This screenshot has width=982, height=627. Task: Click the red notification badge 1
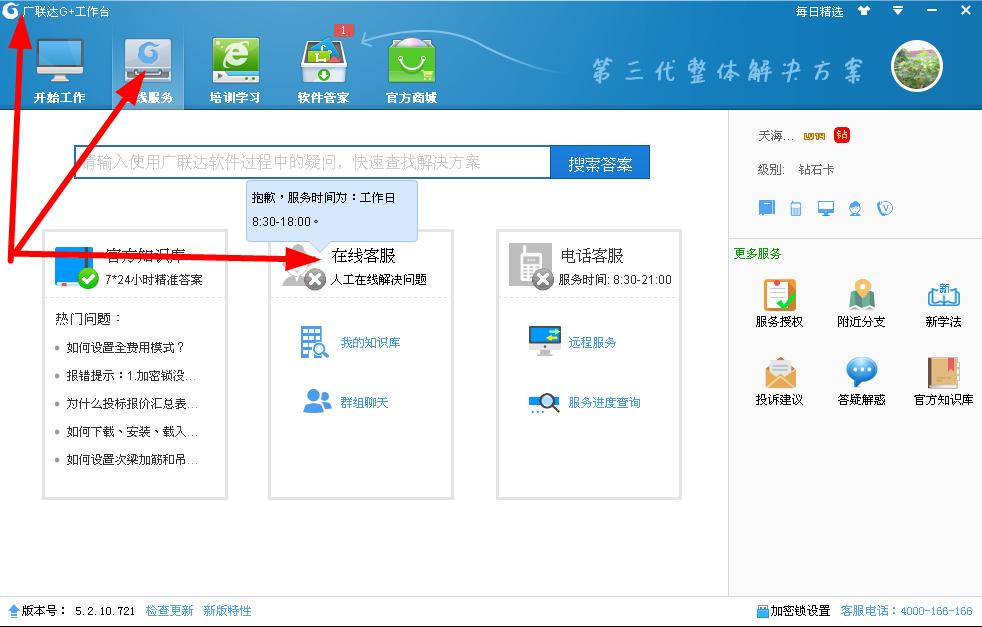pos(343,30)
